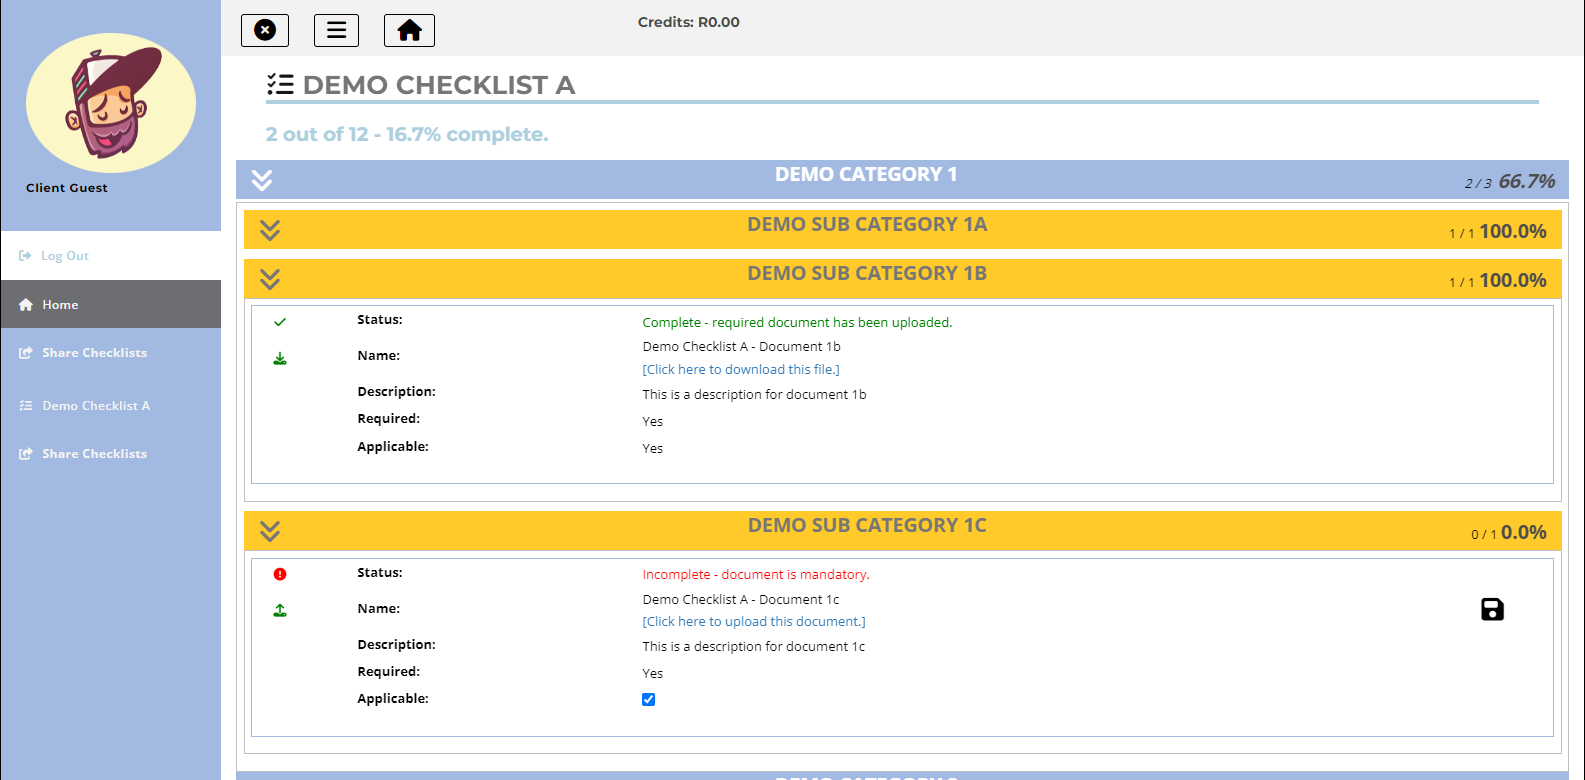Click the Home icon in the sidebar

(x=26, y=305)
